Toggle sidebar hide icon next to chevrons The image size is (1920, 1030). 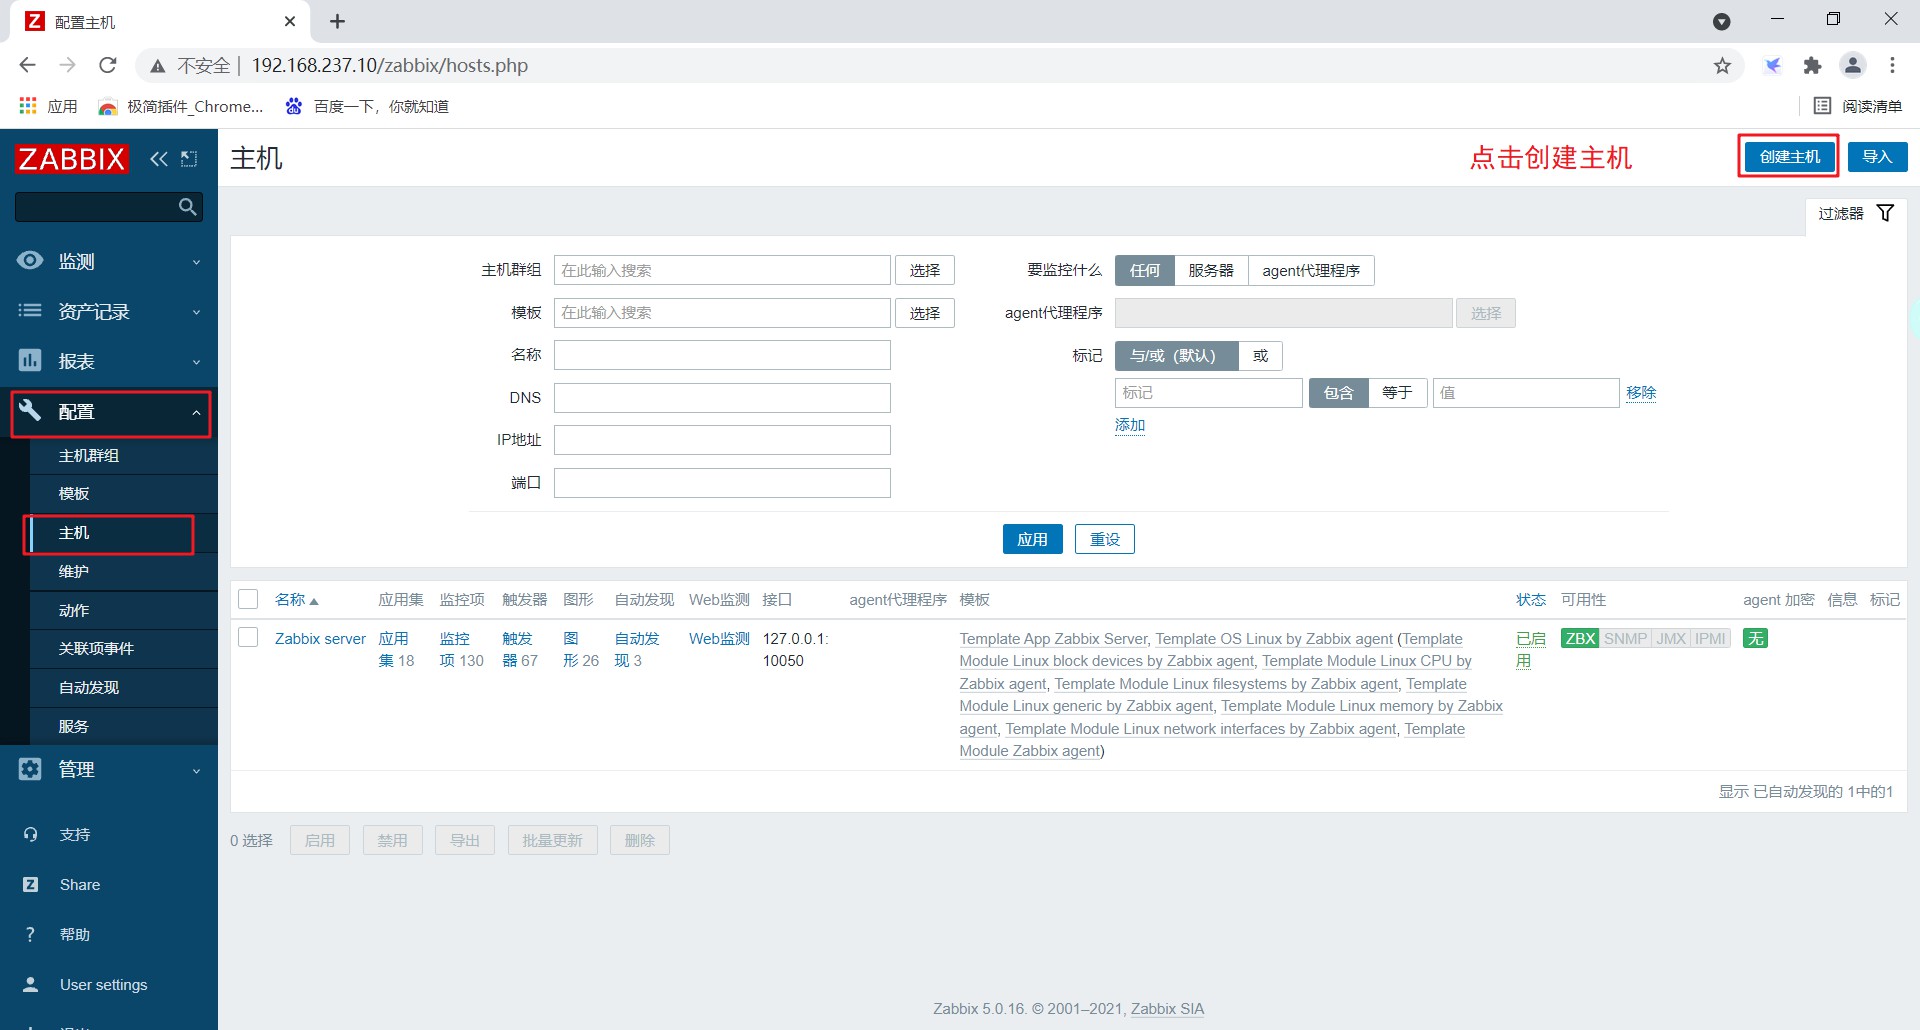click(x=189, y=159)
